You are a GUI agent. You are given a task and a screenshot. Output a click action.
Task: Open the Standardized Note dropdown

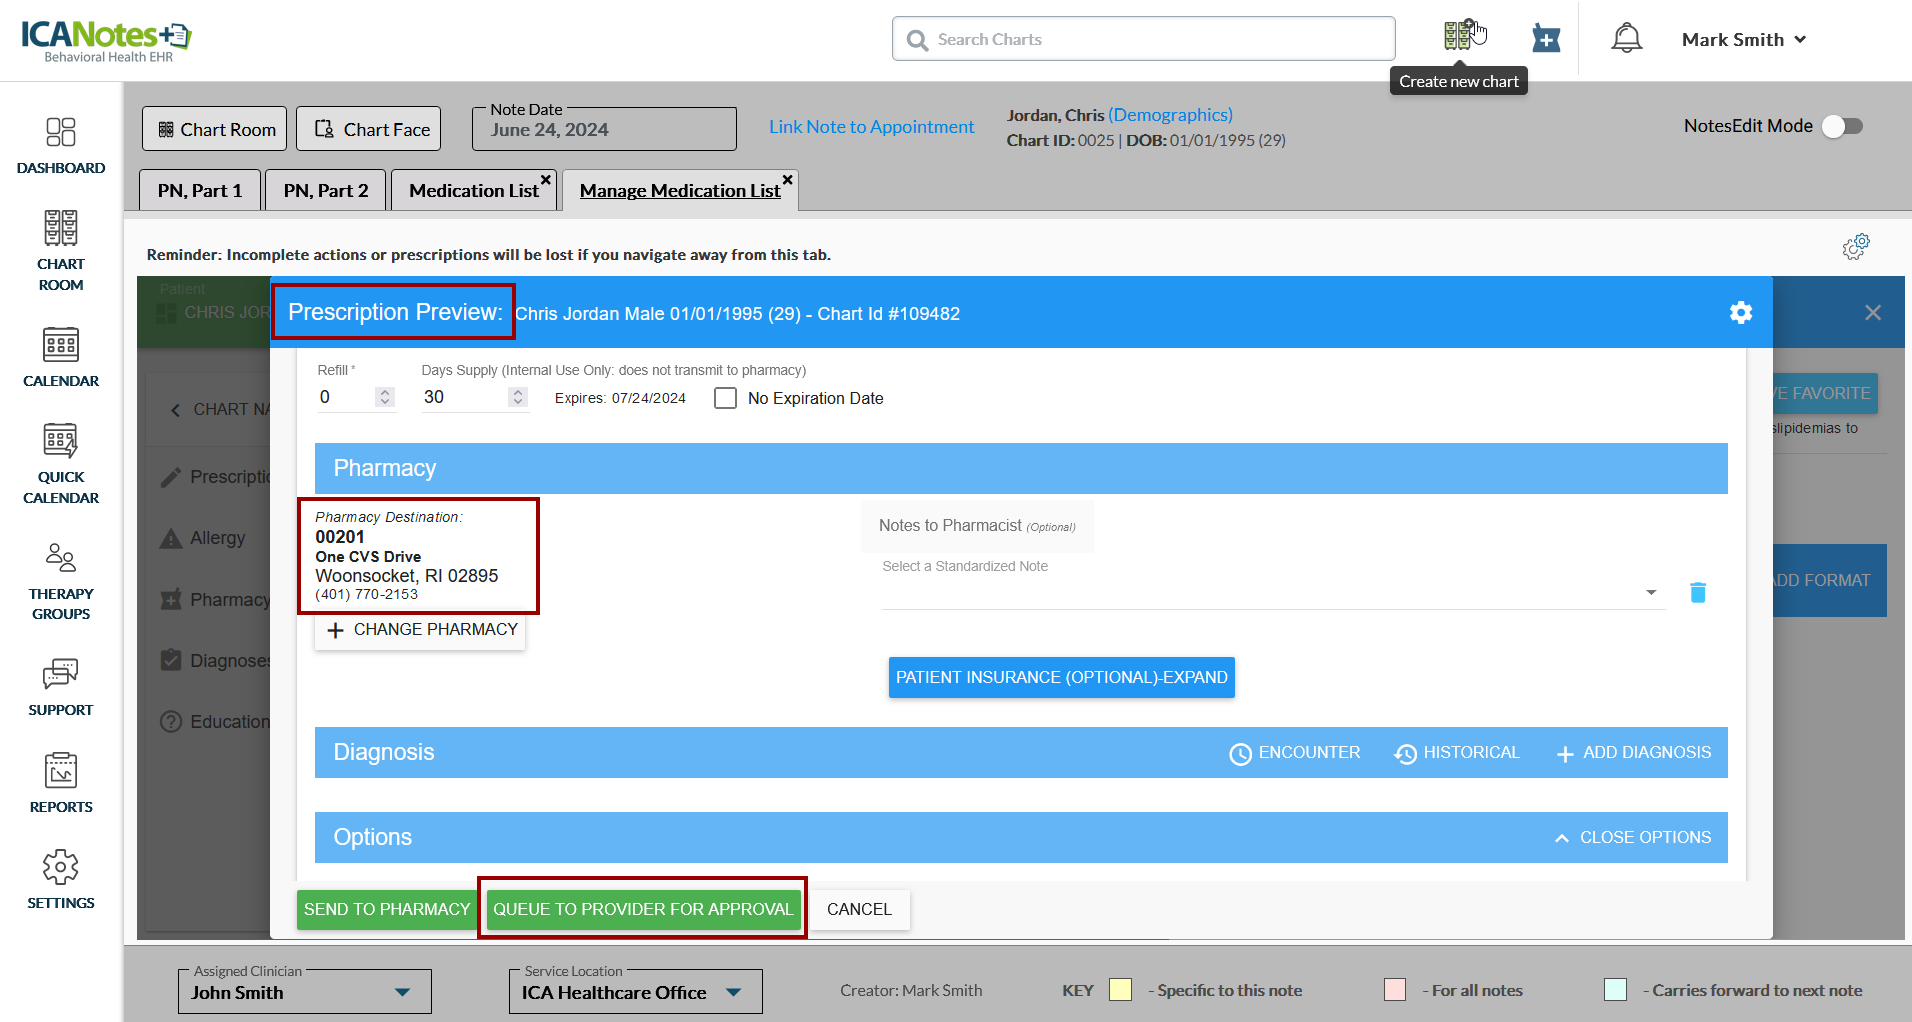(1650, 593)
